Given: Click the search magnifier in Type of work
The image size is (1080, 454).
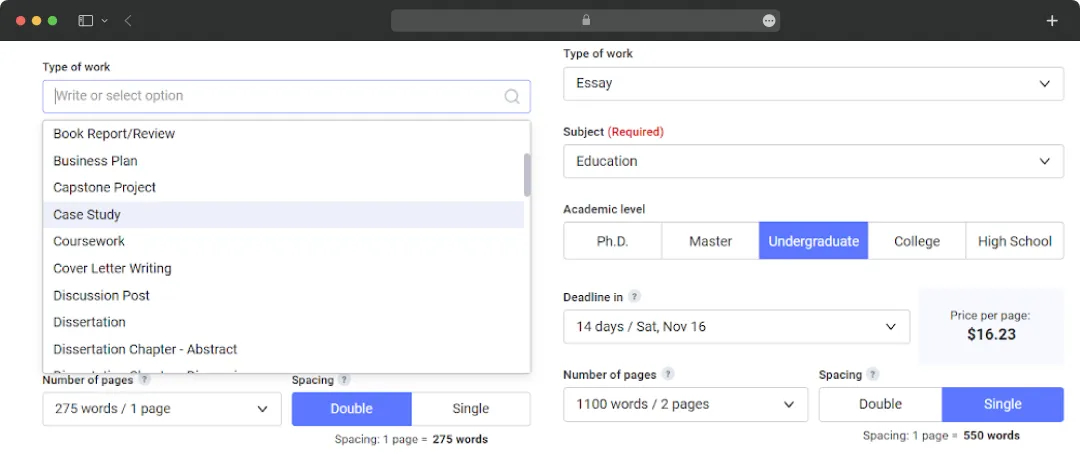Looking at the screenshot, I should [x=512, y=97].
